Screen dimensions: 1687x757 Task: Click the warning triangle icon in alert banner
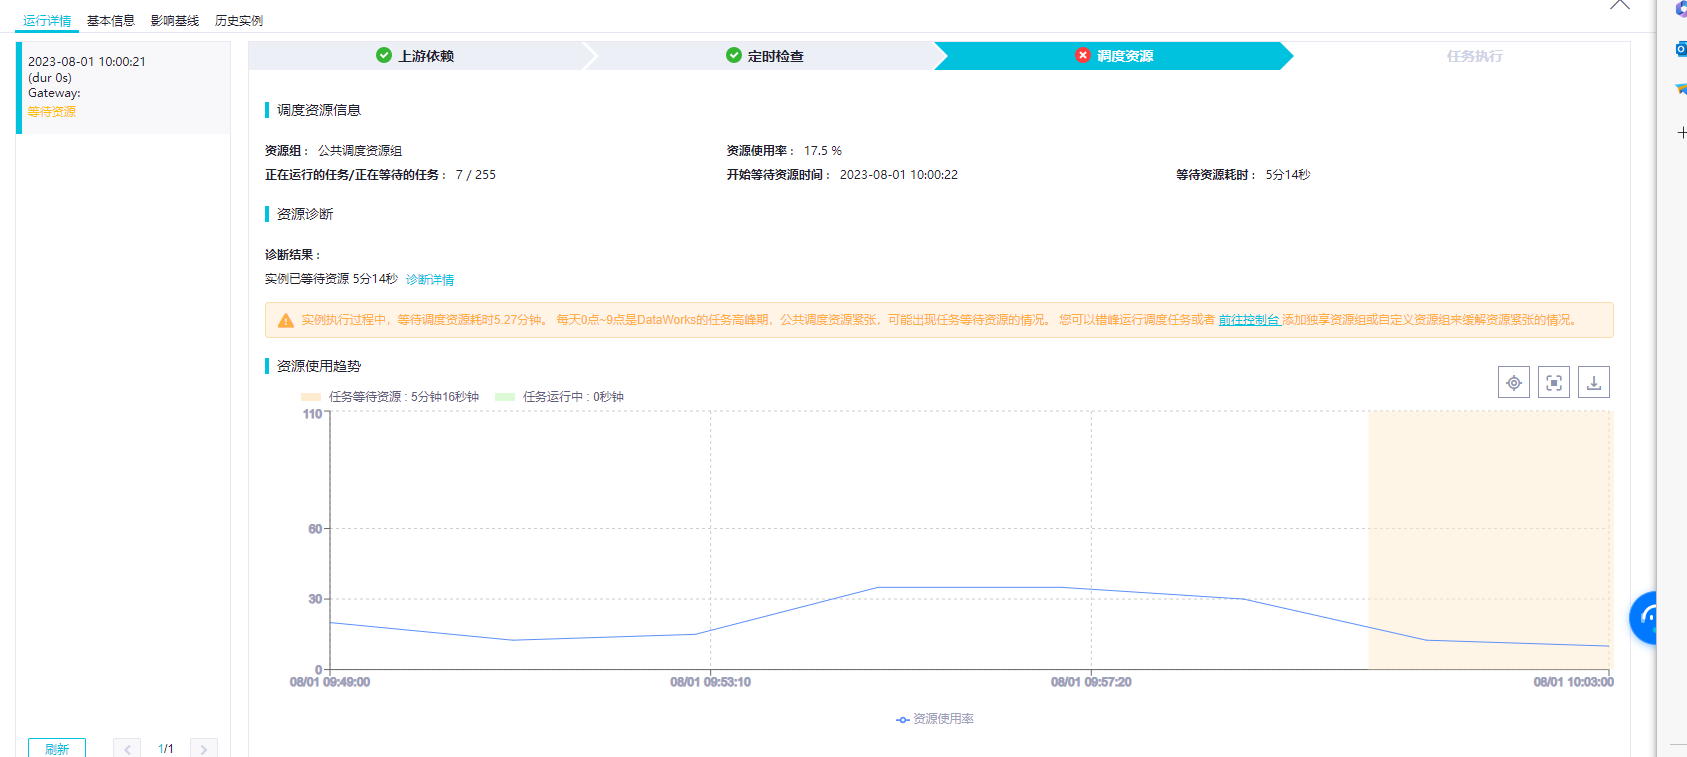click(286, 320)
